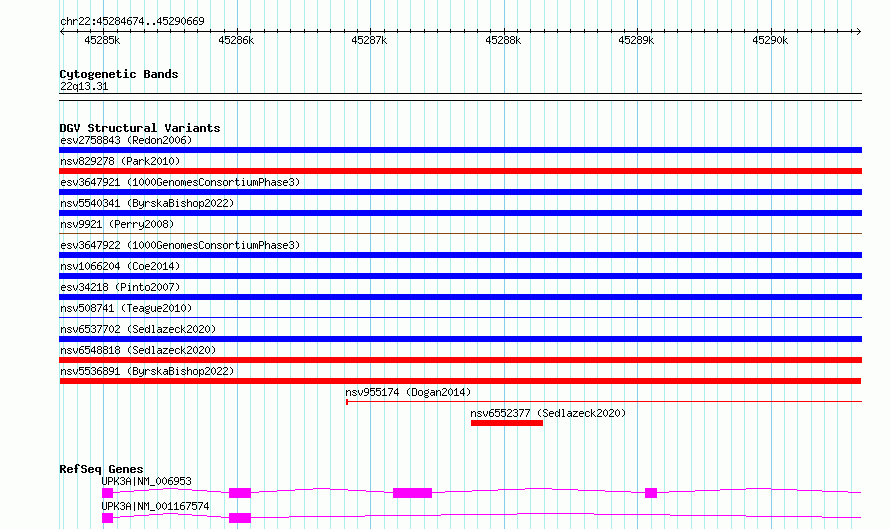Open the nsv5536891 (ByrskaBishop2022) label

pyautogui.click(x=147, y=371)
